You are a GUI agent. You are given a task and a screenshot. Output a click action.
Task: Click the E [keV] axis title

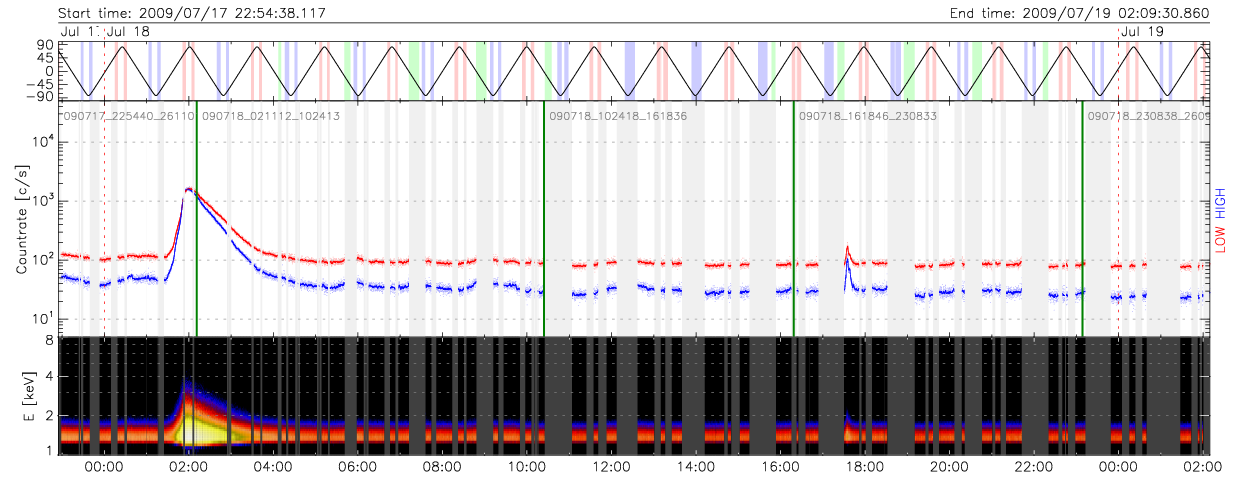pos(23,396)
